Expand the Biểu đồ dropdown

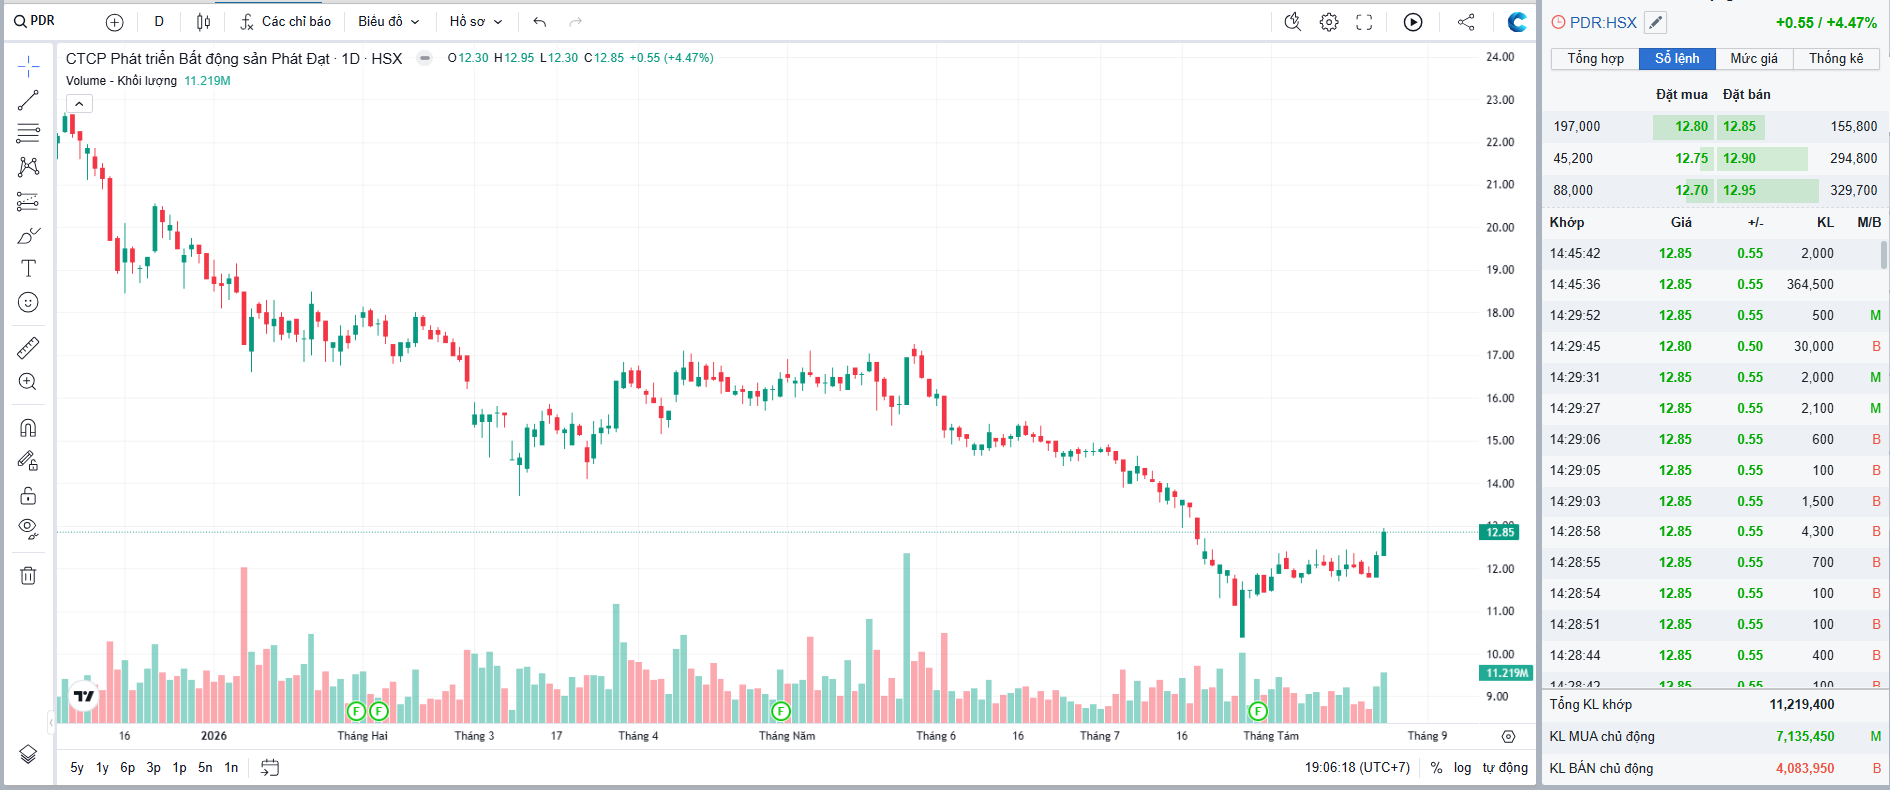(x=389, y=21)
